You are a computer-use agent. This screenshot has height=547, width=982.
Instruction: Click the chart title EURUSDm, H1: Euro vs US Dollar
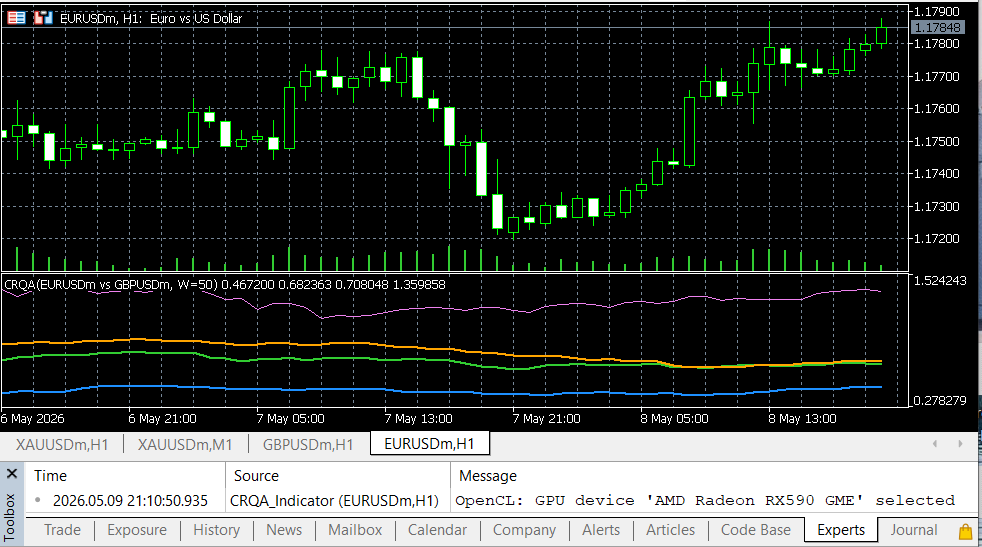pyautogui.click(x=151, y=18)
